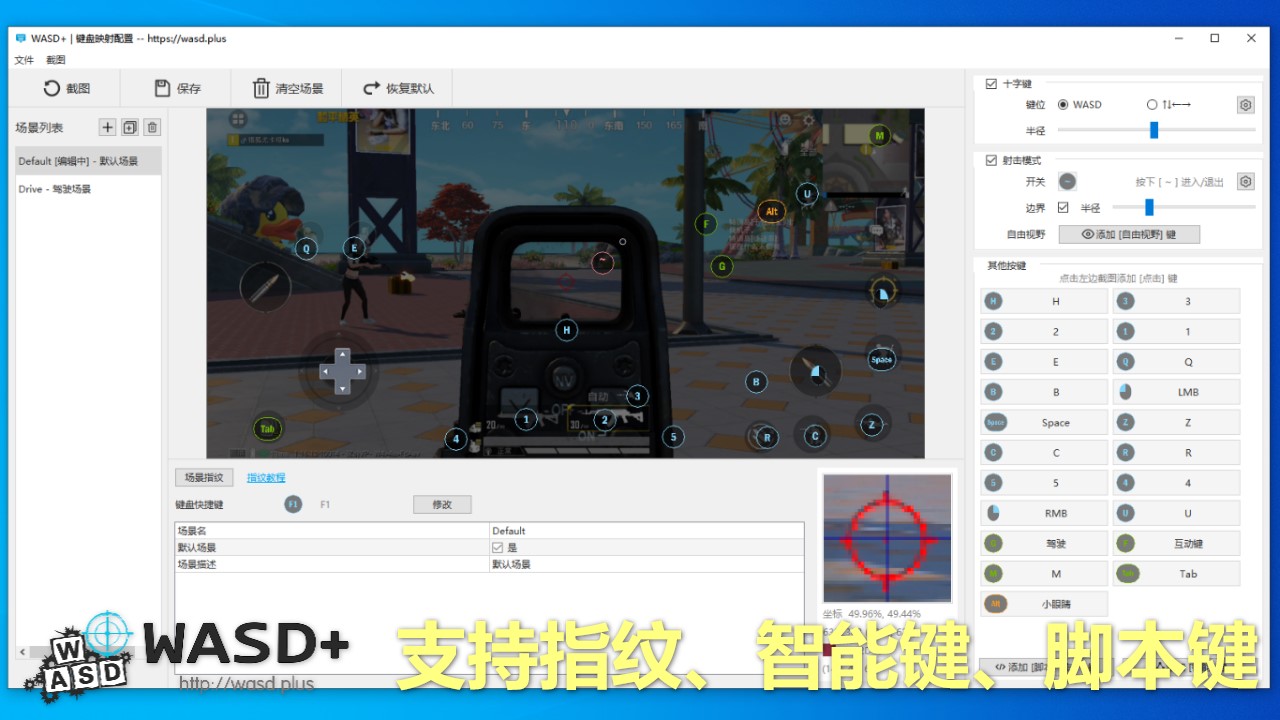
Task: Click the RMB button in 其他按键
Action: pos(1044,513)
